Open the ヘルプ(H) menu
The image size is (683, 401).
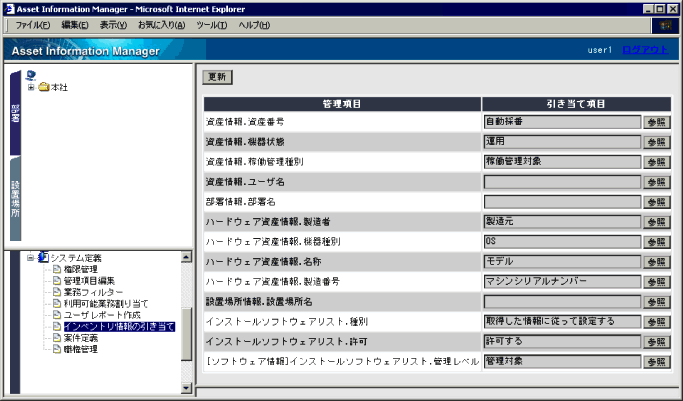point(254,25)
